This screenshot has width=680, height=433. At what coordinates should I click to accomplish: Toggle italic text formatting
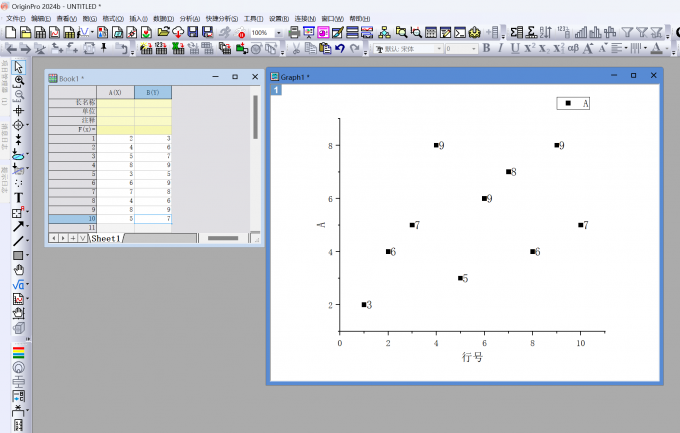[500, 48]
